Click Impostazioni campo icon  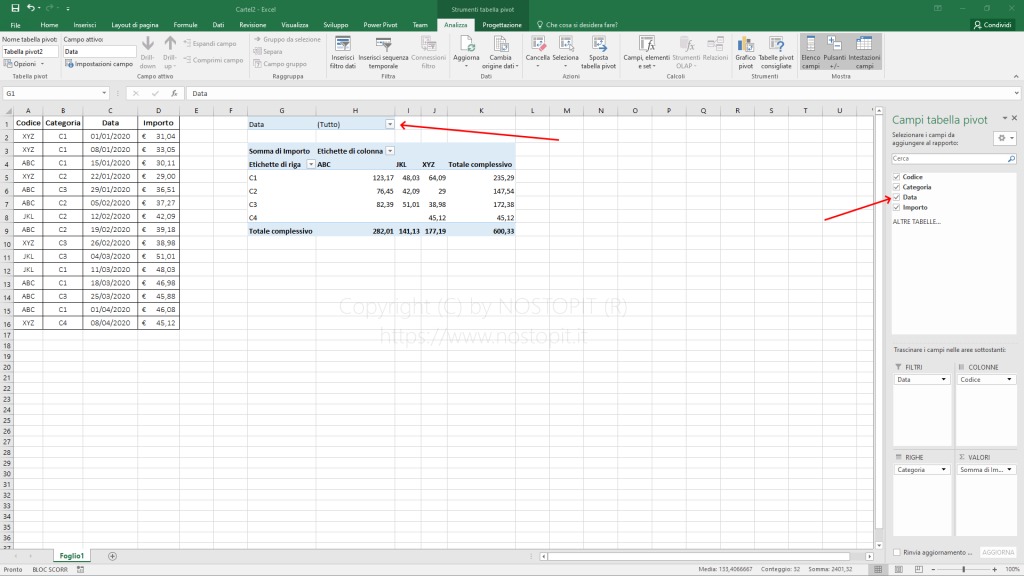(69, 64)
